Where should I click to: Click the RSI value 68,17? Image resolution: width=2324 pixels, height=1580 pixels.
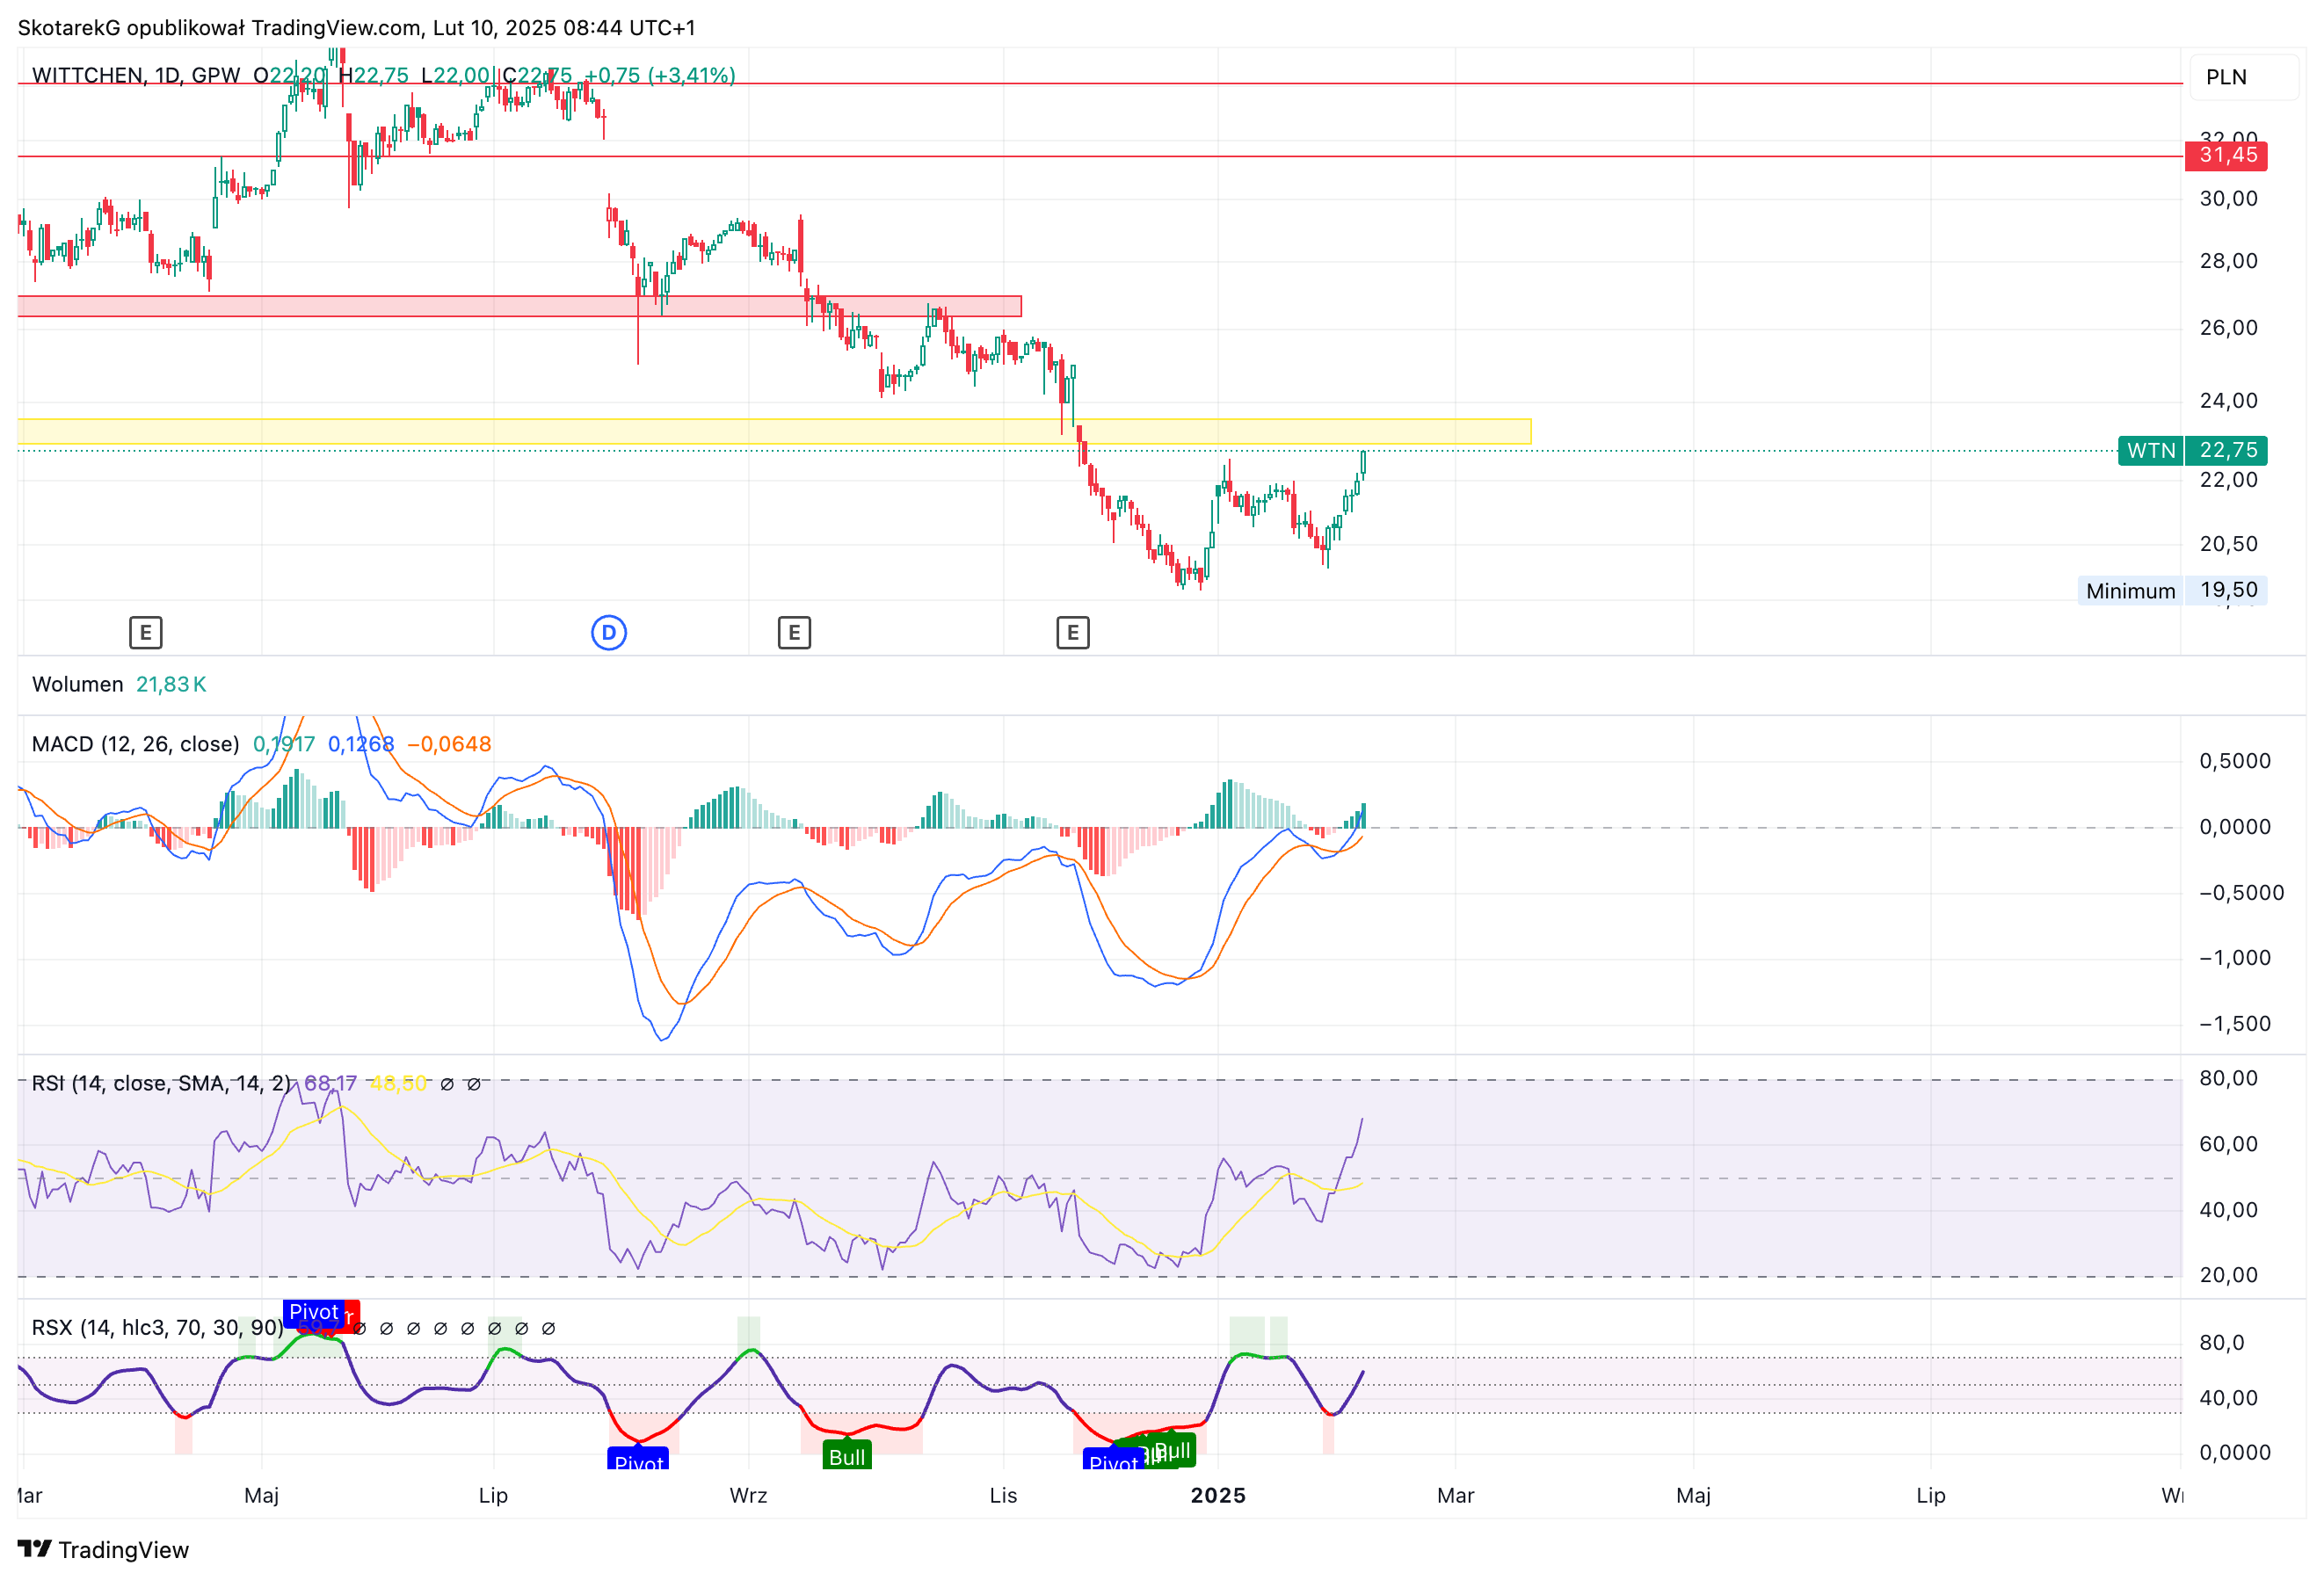[x=330, y=1083]
